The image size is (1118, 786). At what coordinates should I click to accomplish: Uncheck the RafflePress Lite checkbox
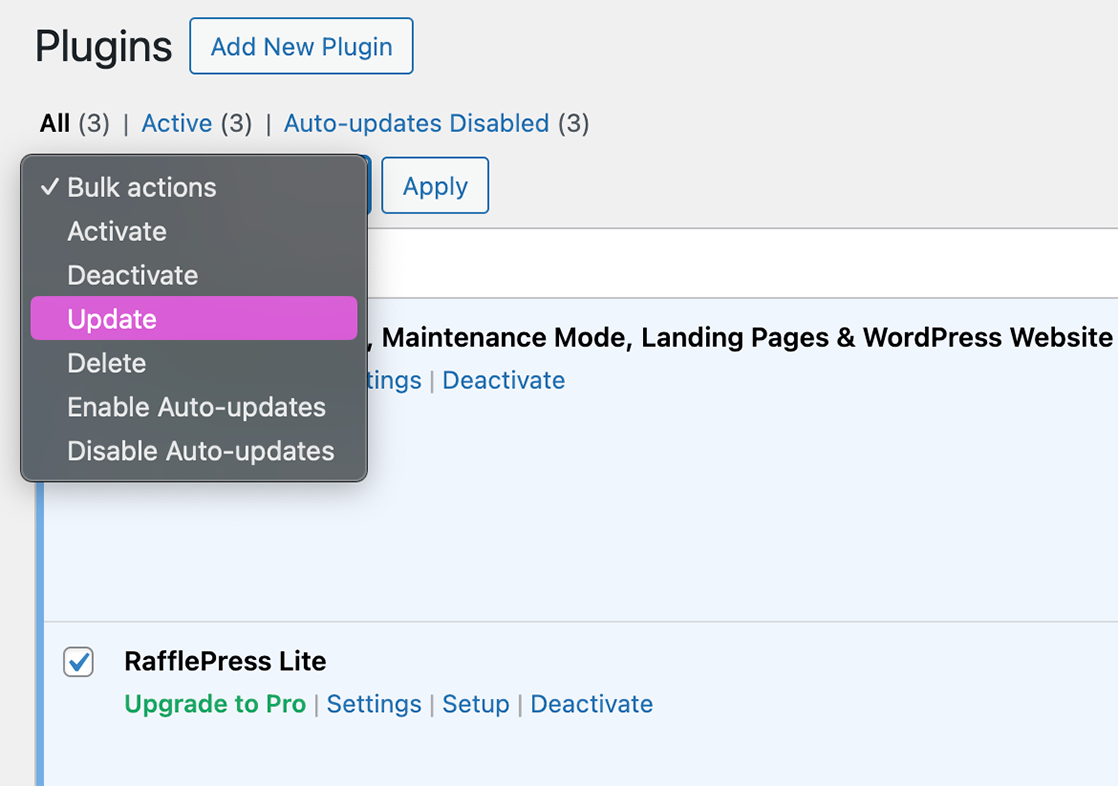pyautogui.click(x=78, y=662)
